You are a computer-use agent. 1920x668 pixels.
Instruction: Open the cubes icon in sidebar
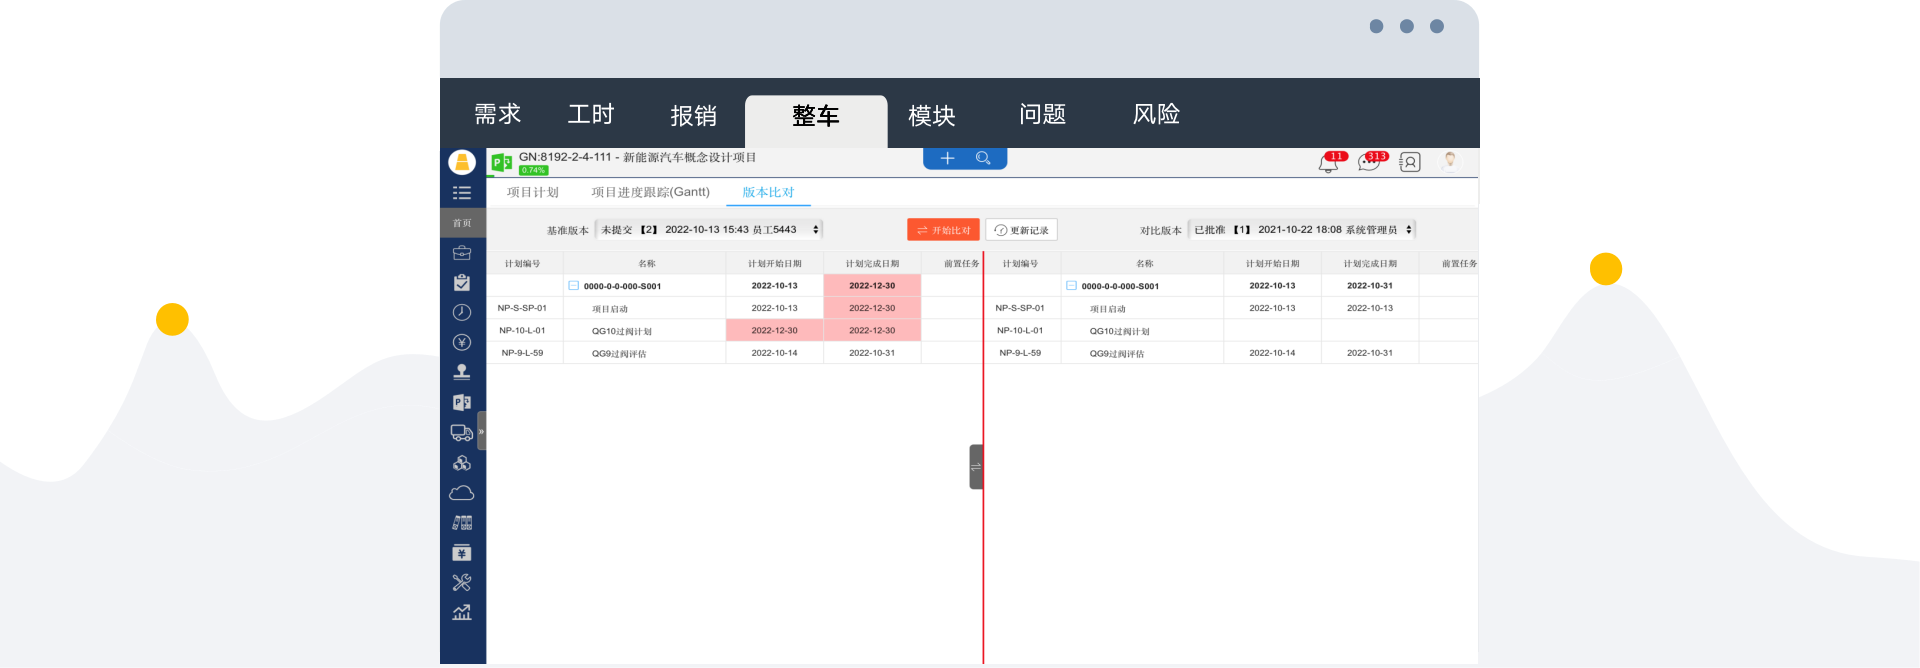click(x=462, y=463)
